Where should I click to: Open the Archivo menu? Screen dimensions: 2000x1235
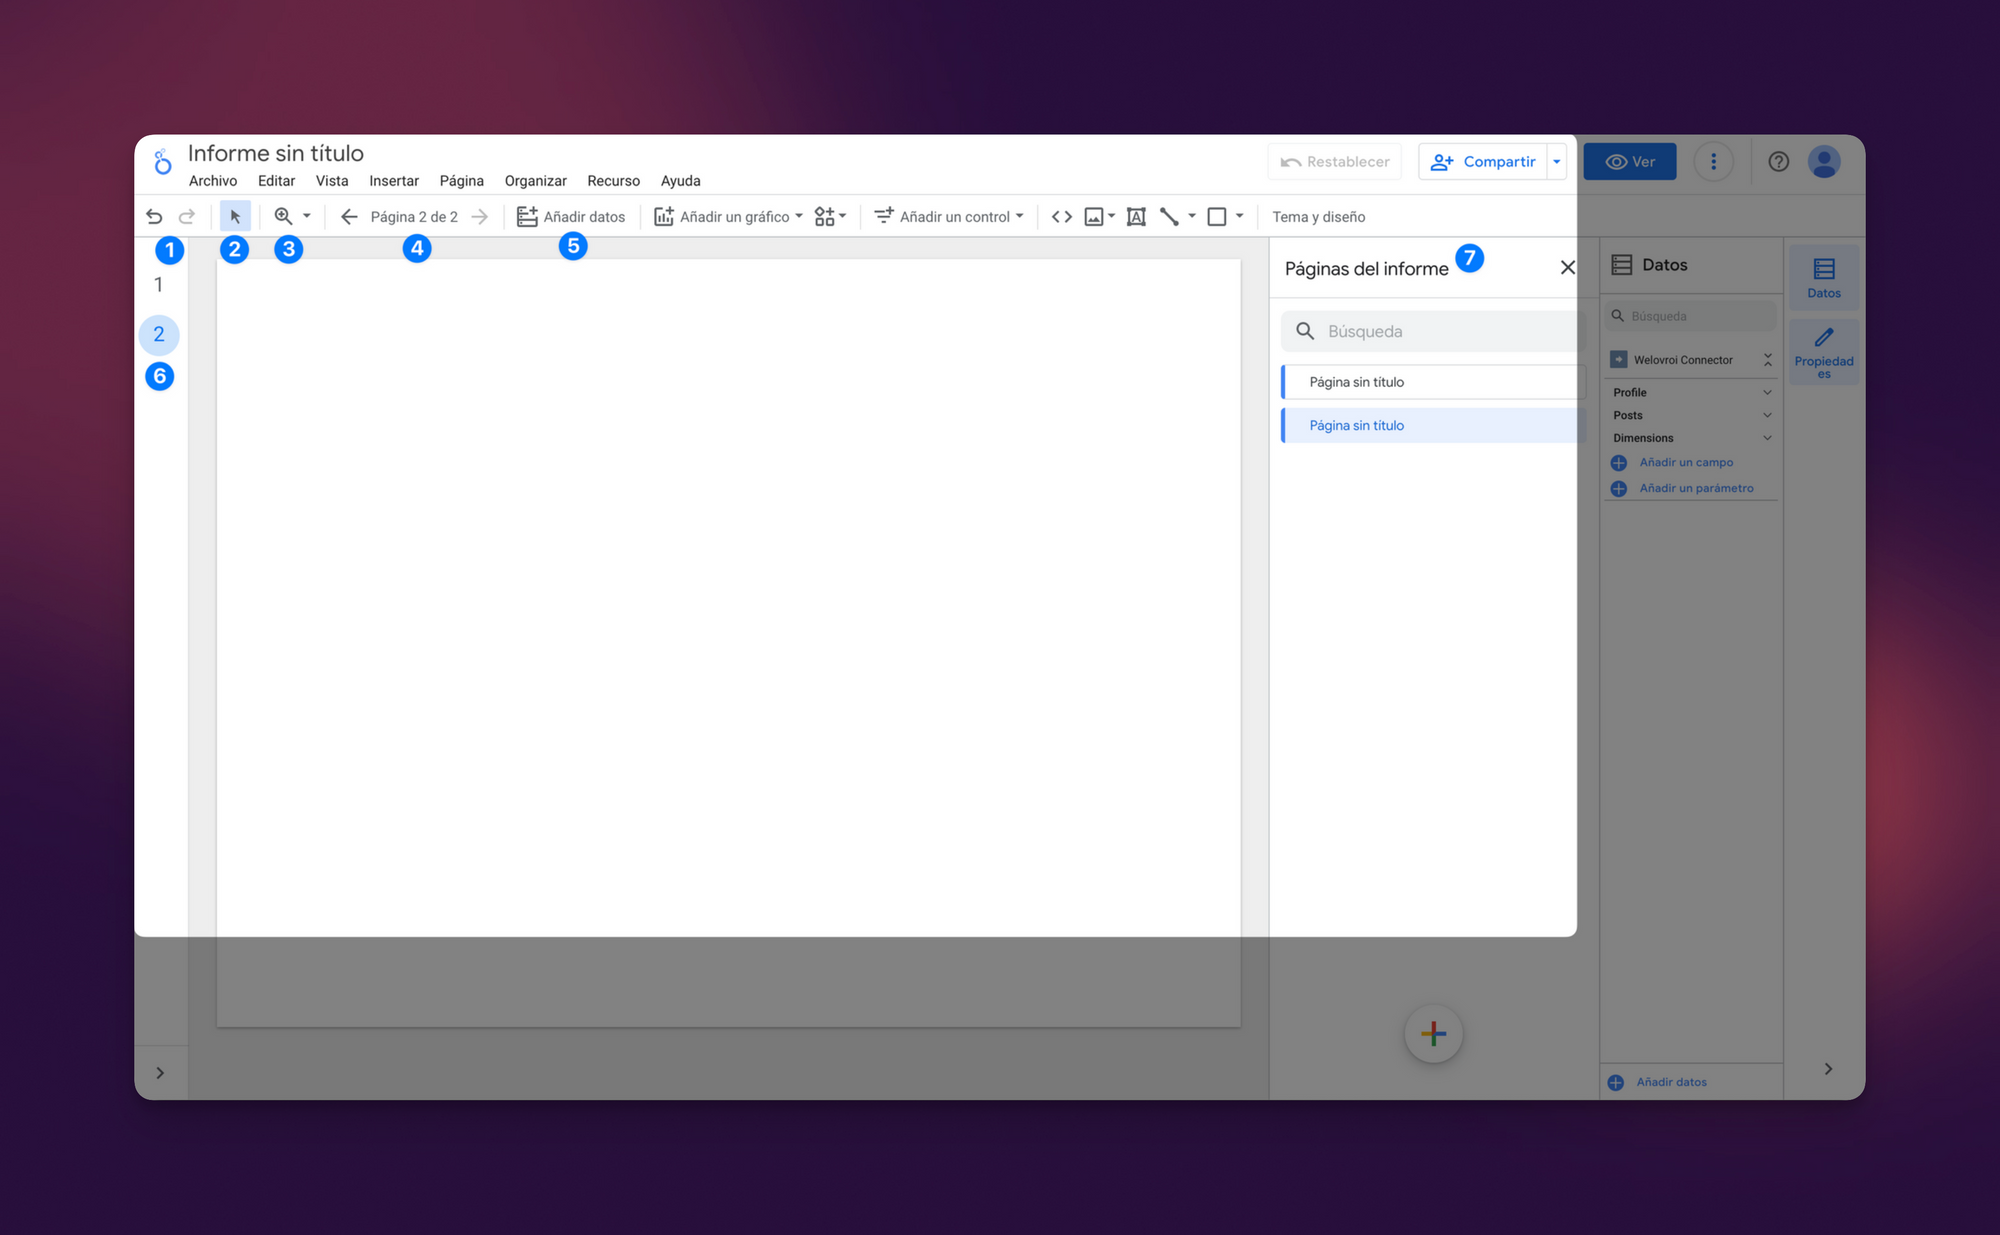pyautogui.click(x=213, y=181)
